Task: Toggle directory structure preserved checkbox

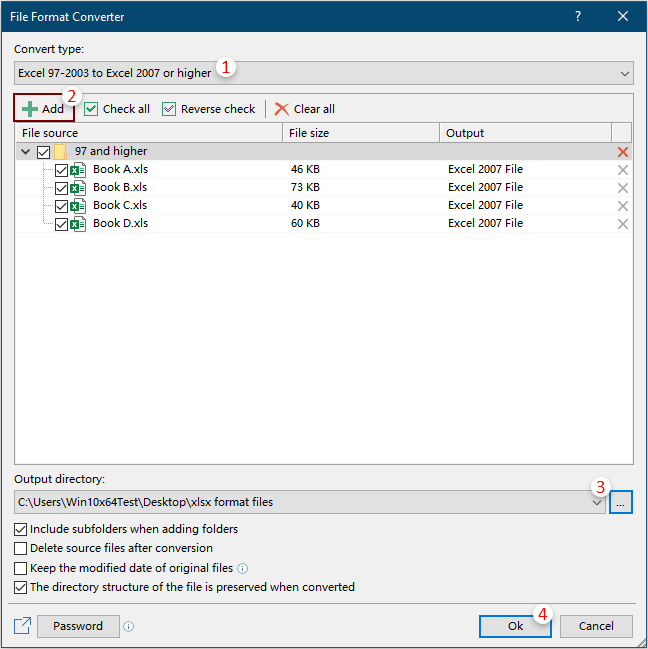Action: (x=20, y=587)
